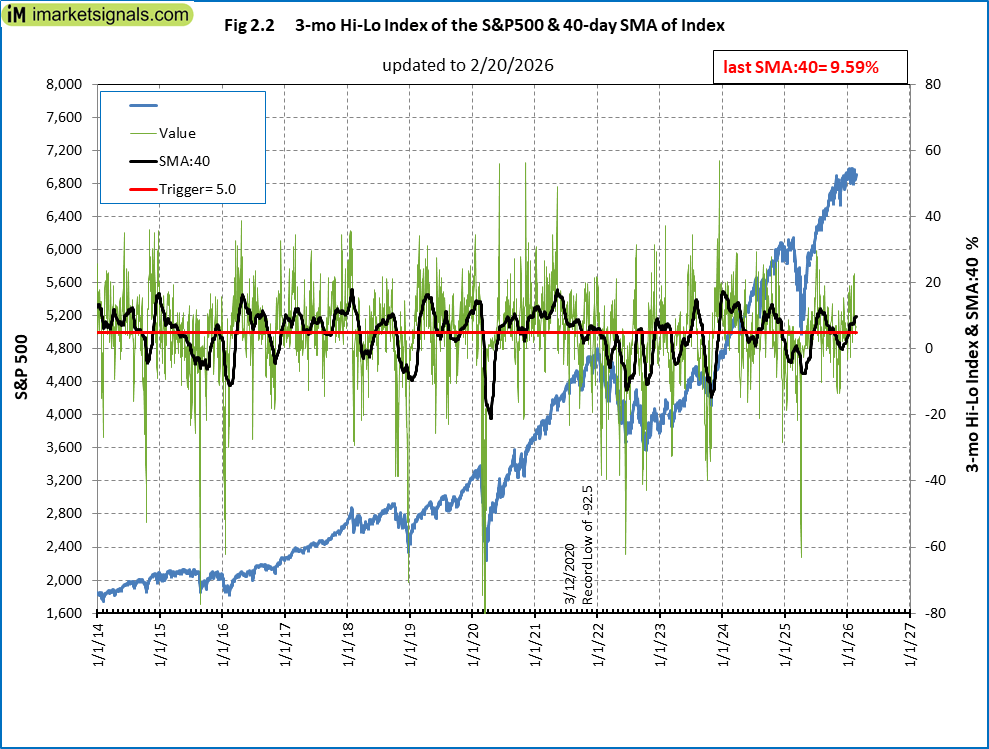Open the imarketsignals.com site link
The height and width of the screenshot is (749, 989).
[108, 16]
